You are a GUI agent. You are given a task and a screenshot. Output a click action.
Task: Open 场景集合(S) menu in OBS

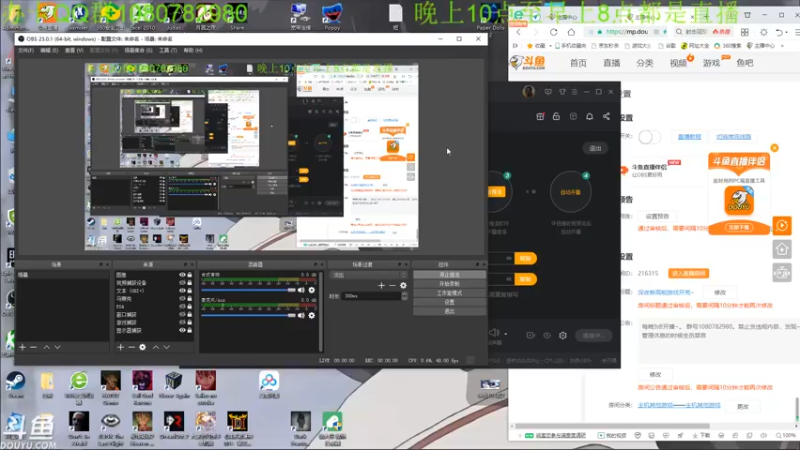[138, 51]
